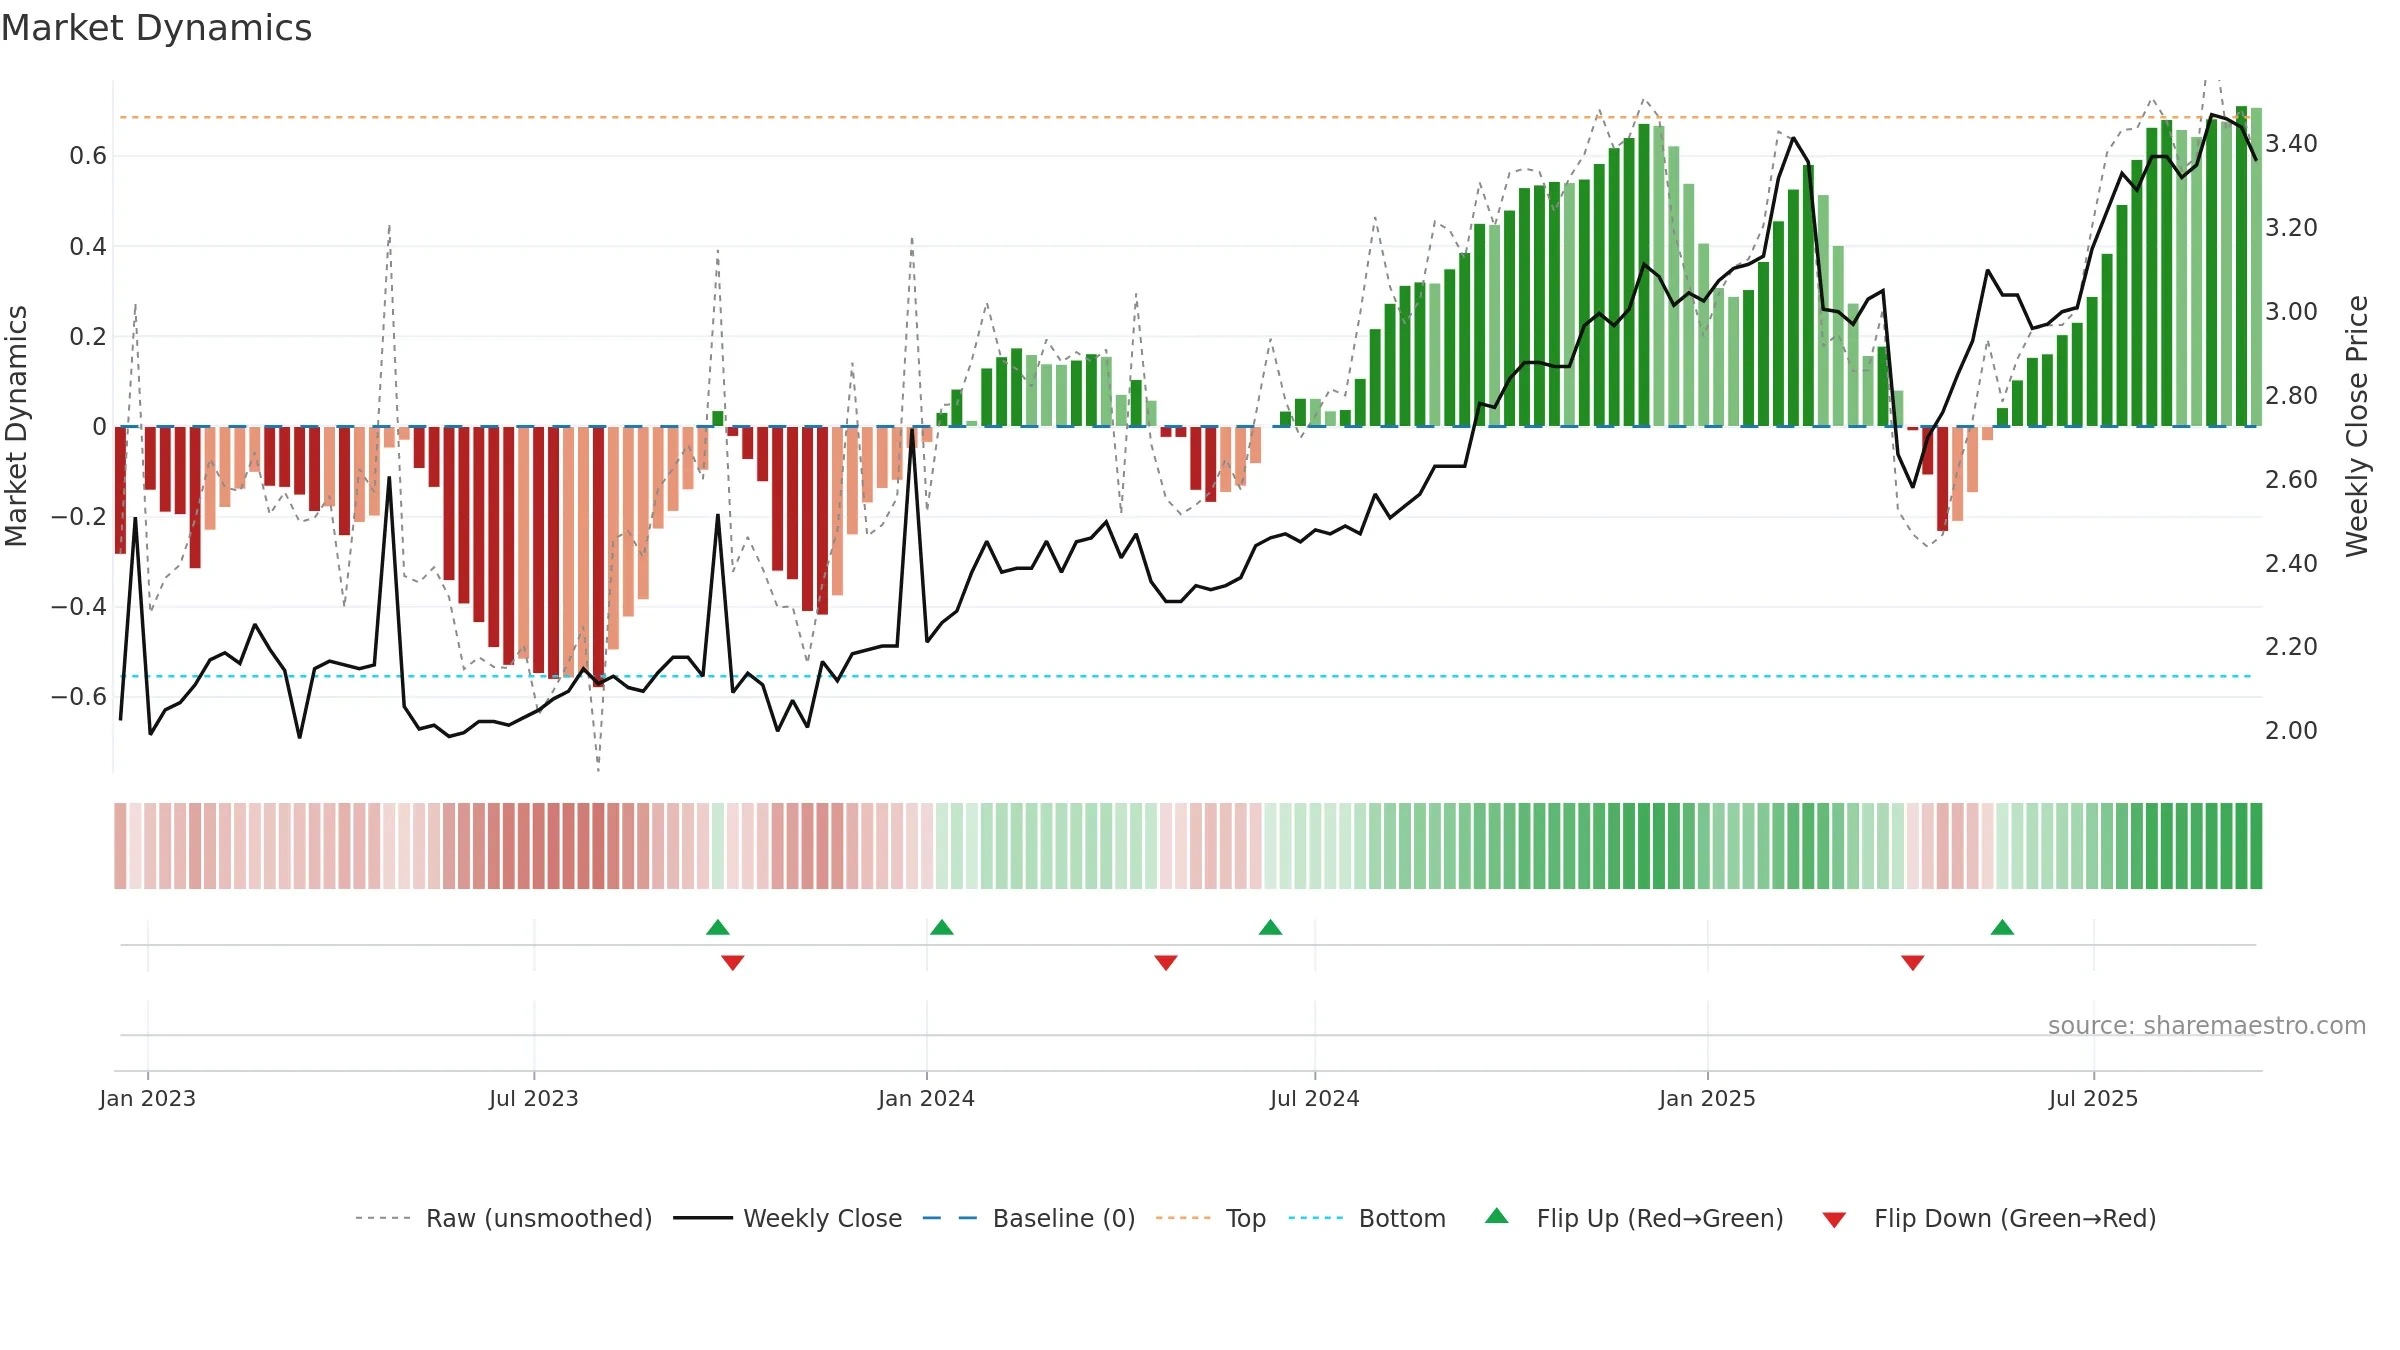
Task: Toggle the Bottom legend entry
Action: point(1366,1218)
